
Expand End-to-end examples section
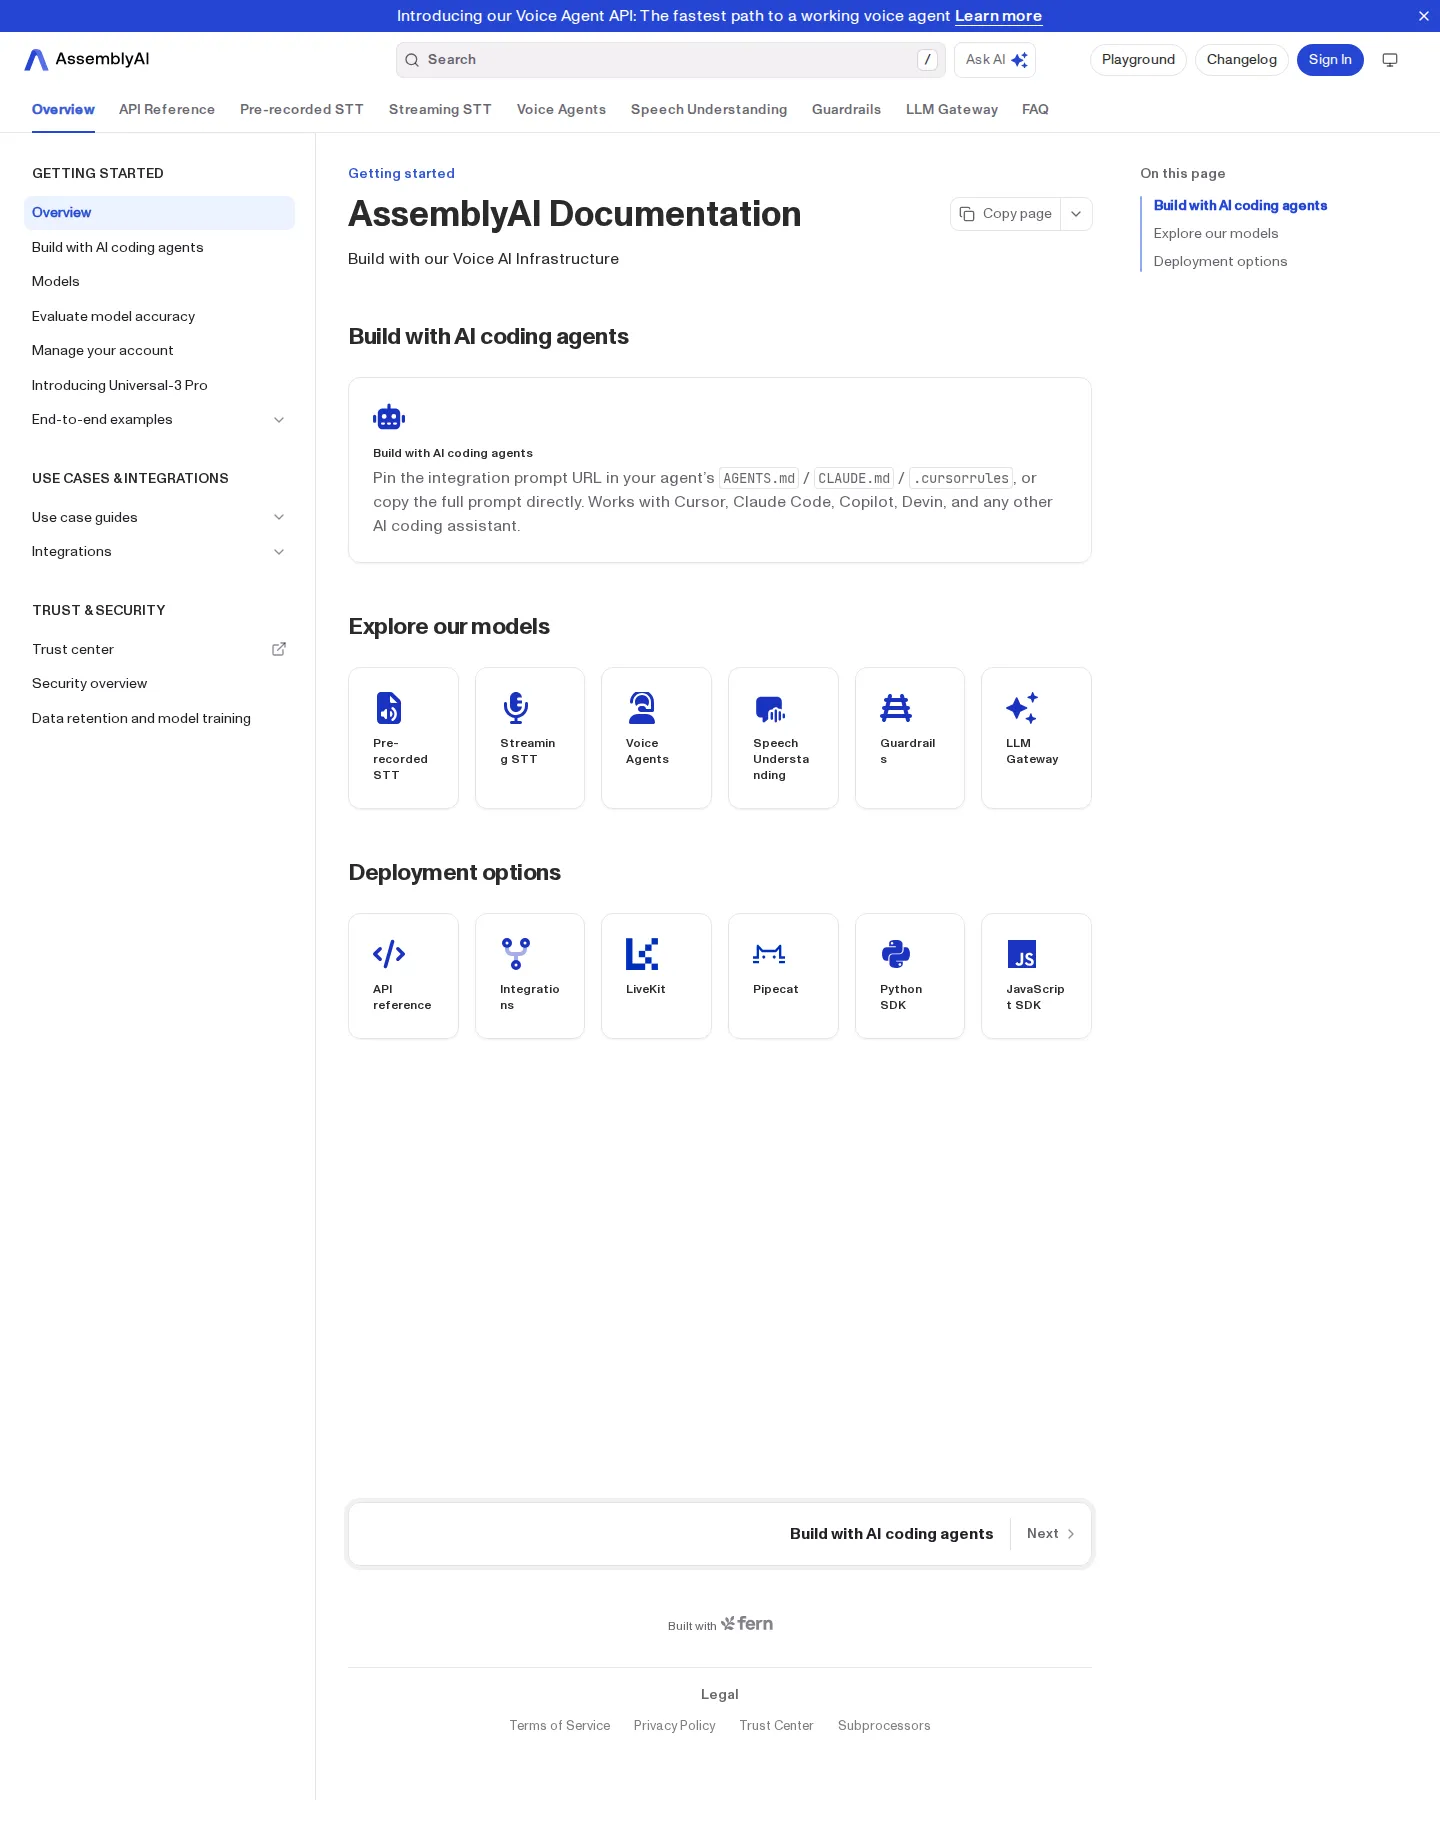tap(279, 420)
